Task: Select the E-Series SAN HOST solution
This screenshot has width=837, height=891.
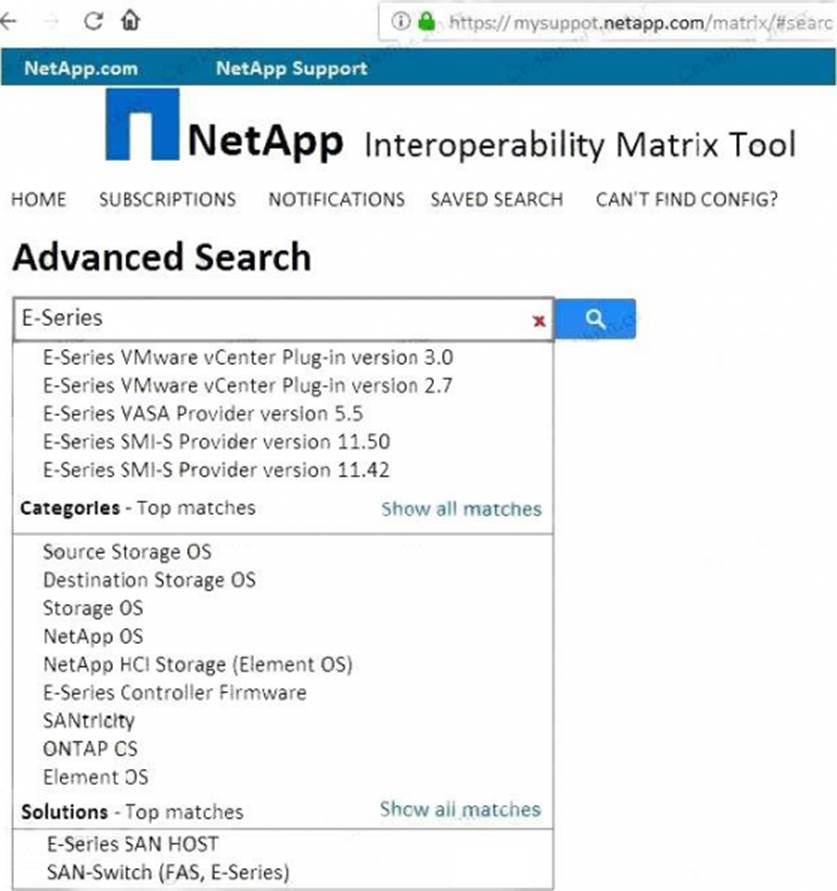Action: pyautogui.click(x=132, y=844)
